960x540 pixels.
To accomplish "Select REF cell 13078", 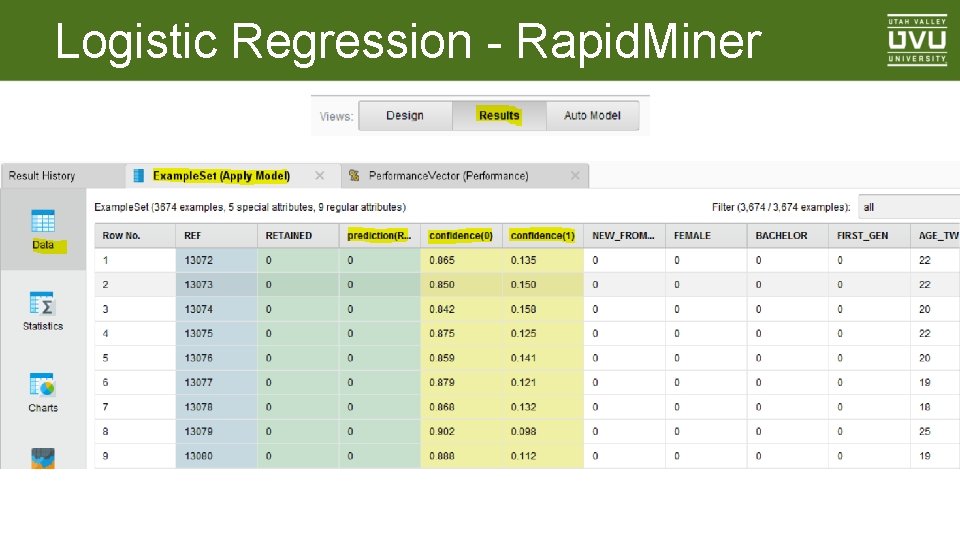I will [x=217, y=407].
